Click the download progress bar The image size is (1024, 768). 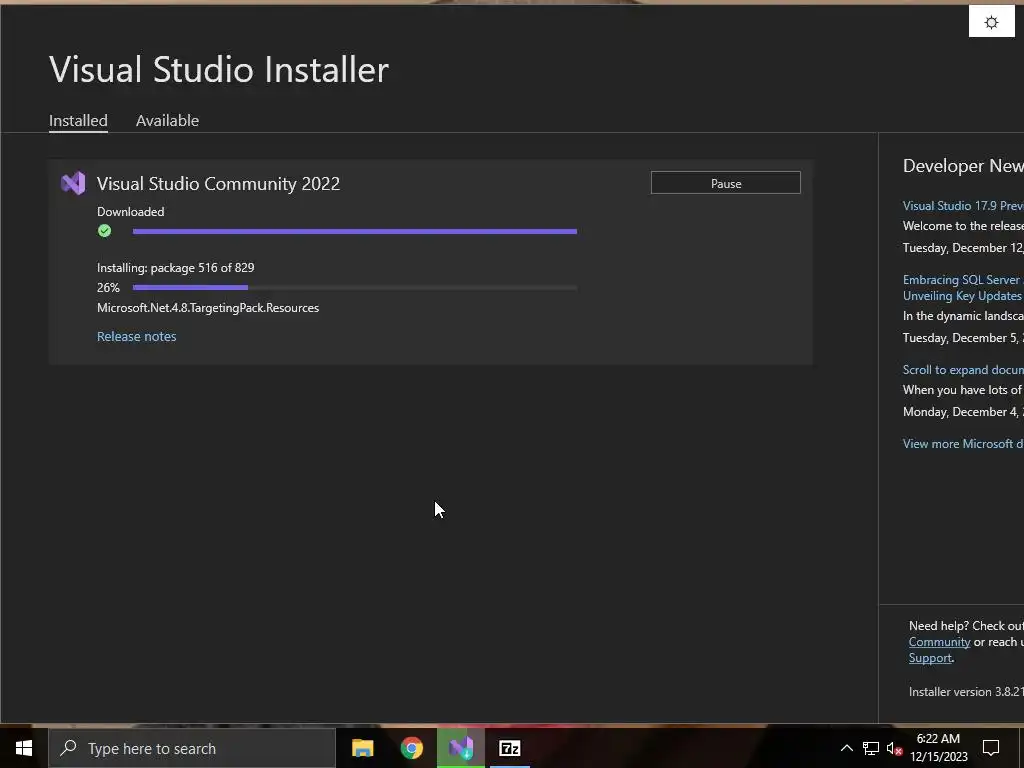pos(355,231)
